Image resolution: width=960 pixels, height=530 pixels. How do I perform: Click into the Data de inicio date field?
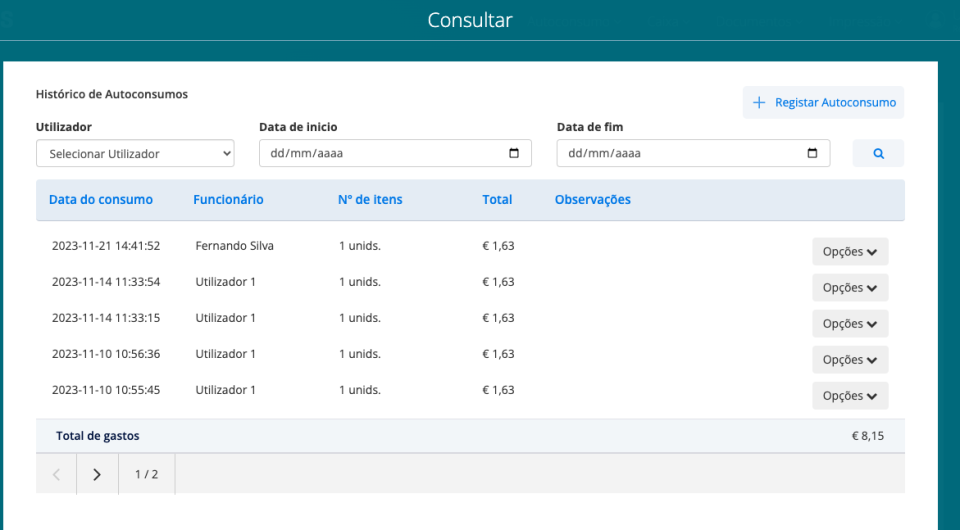pyautogui.click(x=380, y=153)
